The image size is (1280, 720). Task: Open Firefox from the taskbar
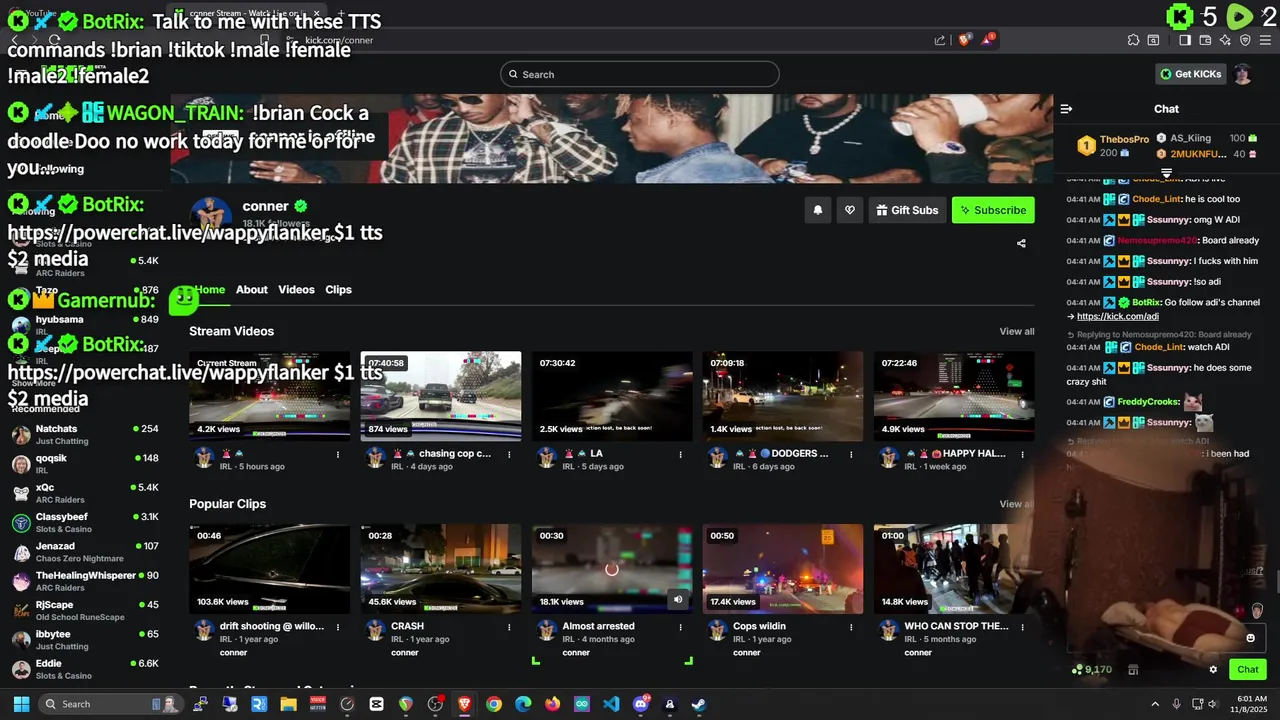pyautogui.click(x=553, y=704)
